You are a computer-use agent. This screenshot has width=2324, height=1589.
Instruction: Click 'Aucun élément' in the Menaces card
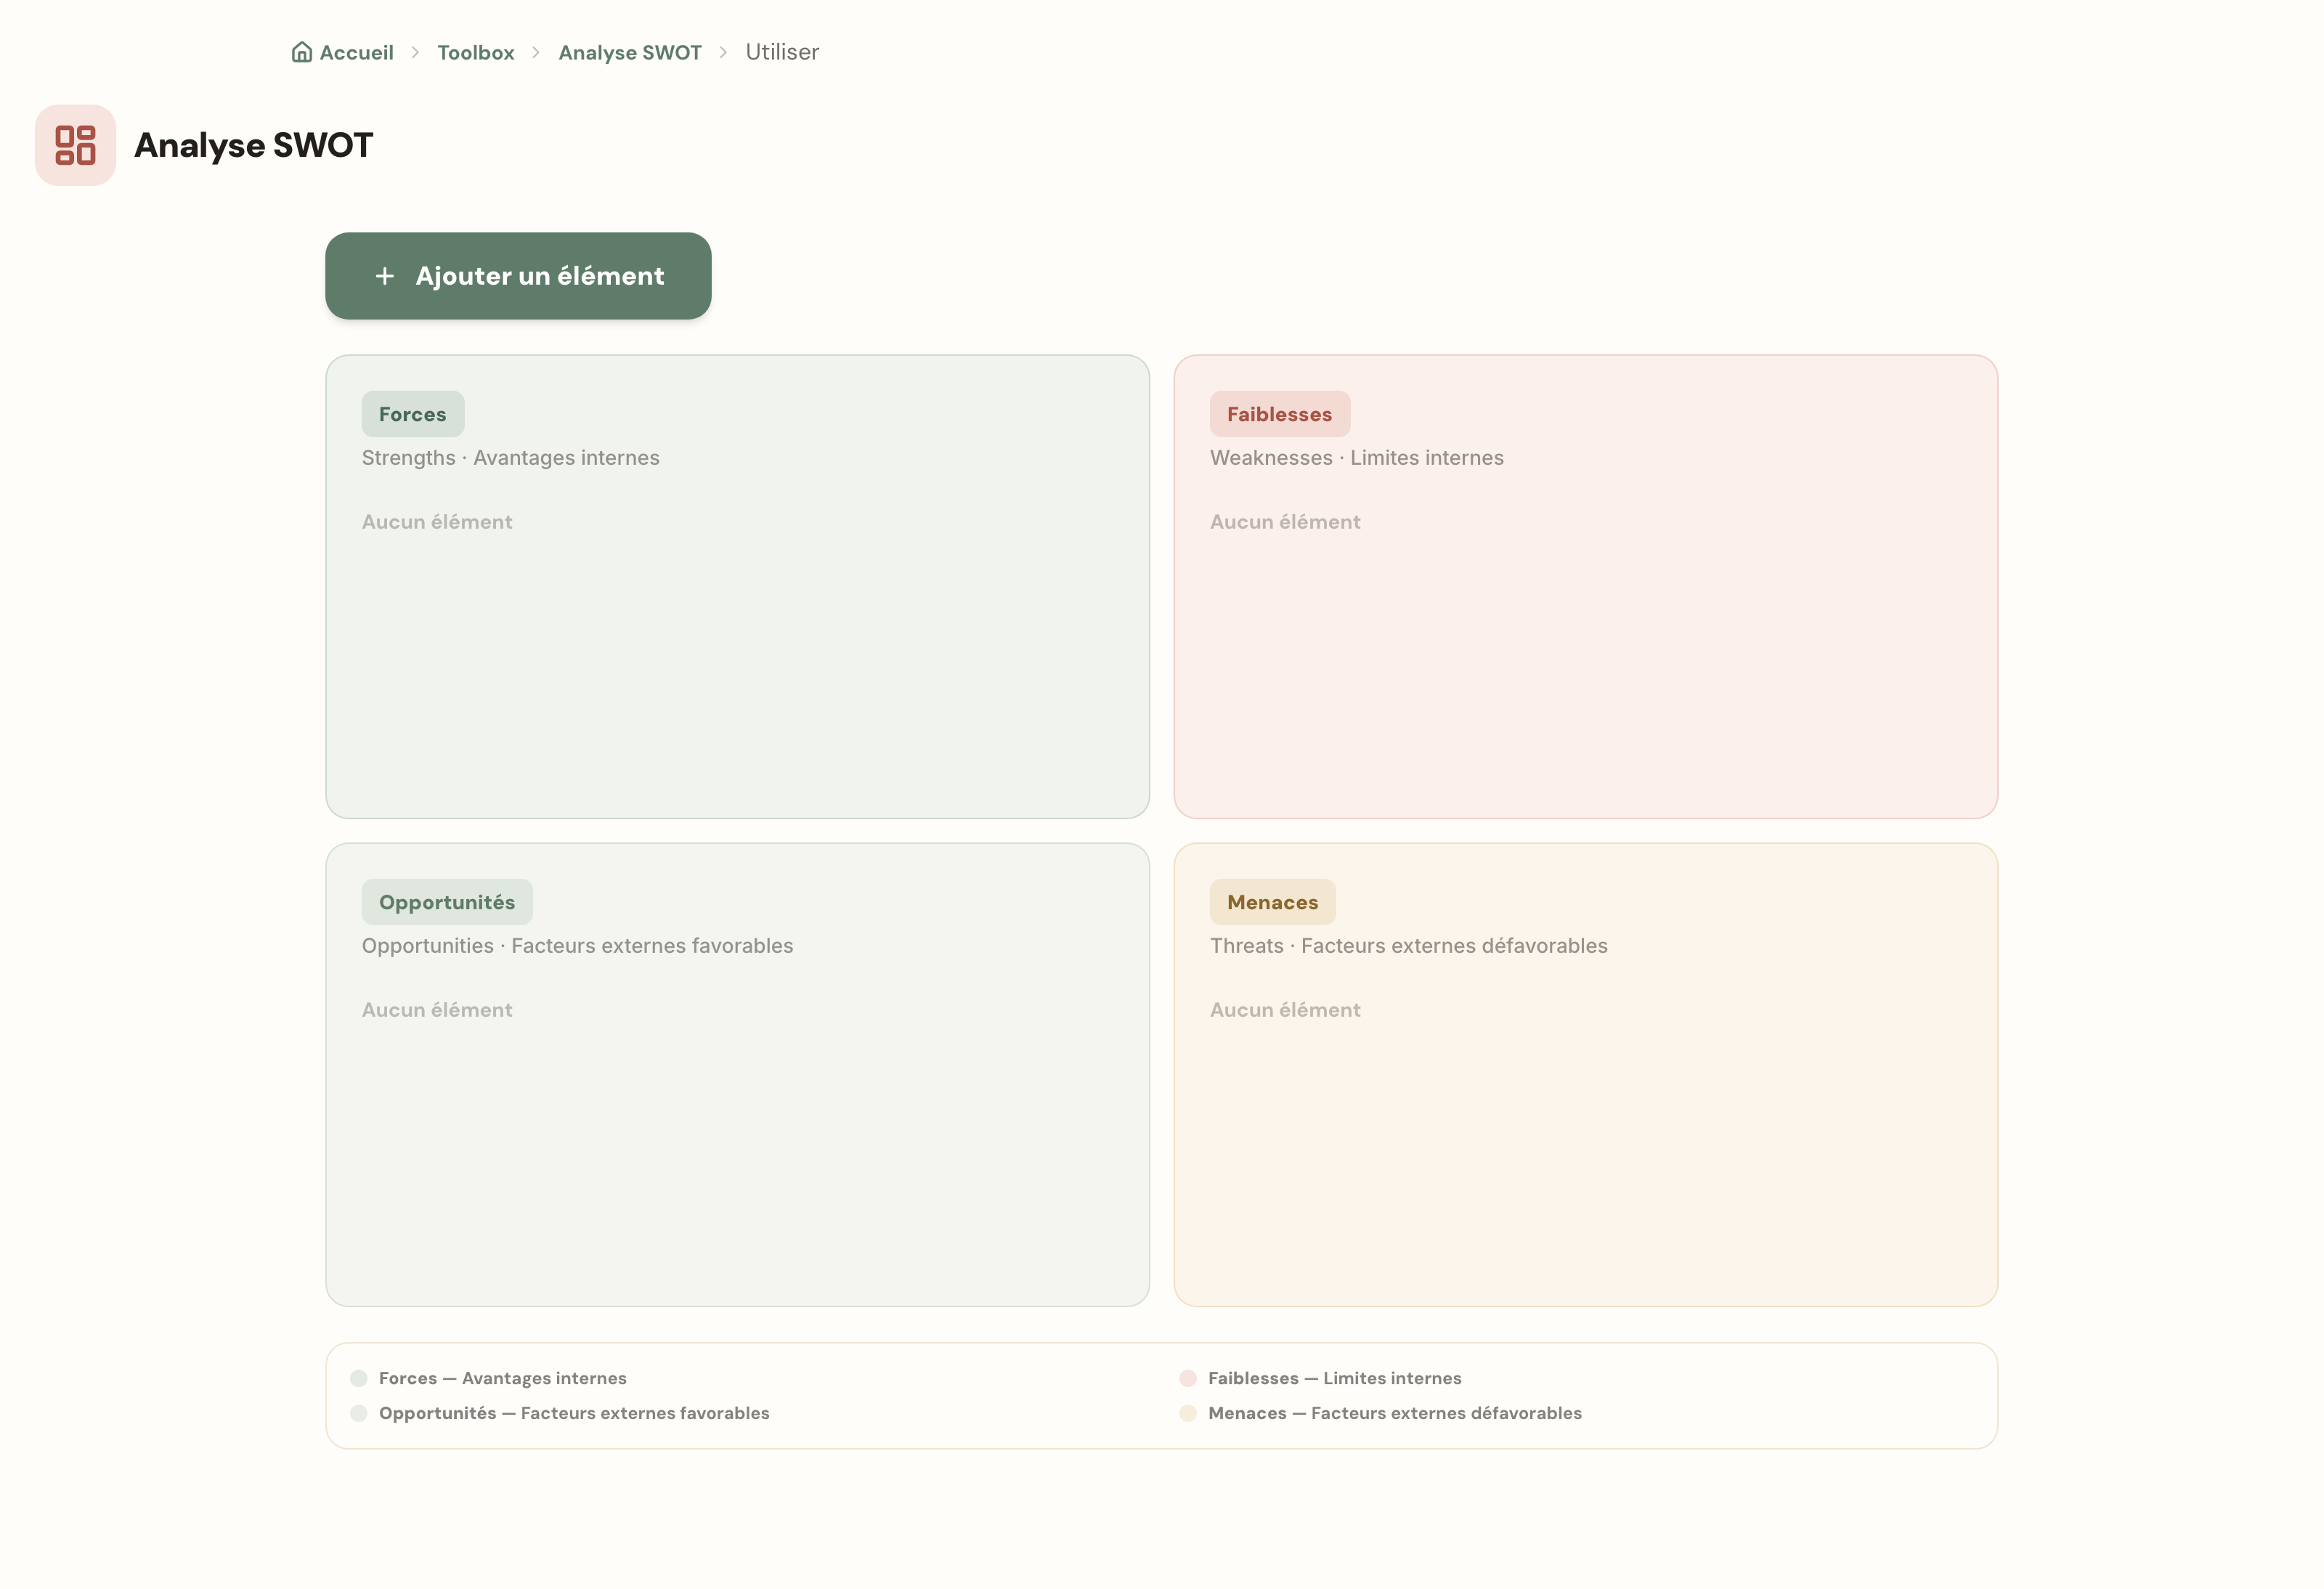tap(1285, 1010)
